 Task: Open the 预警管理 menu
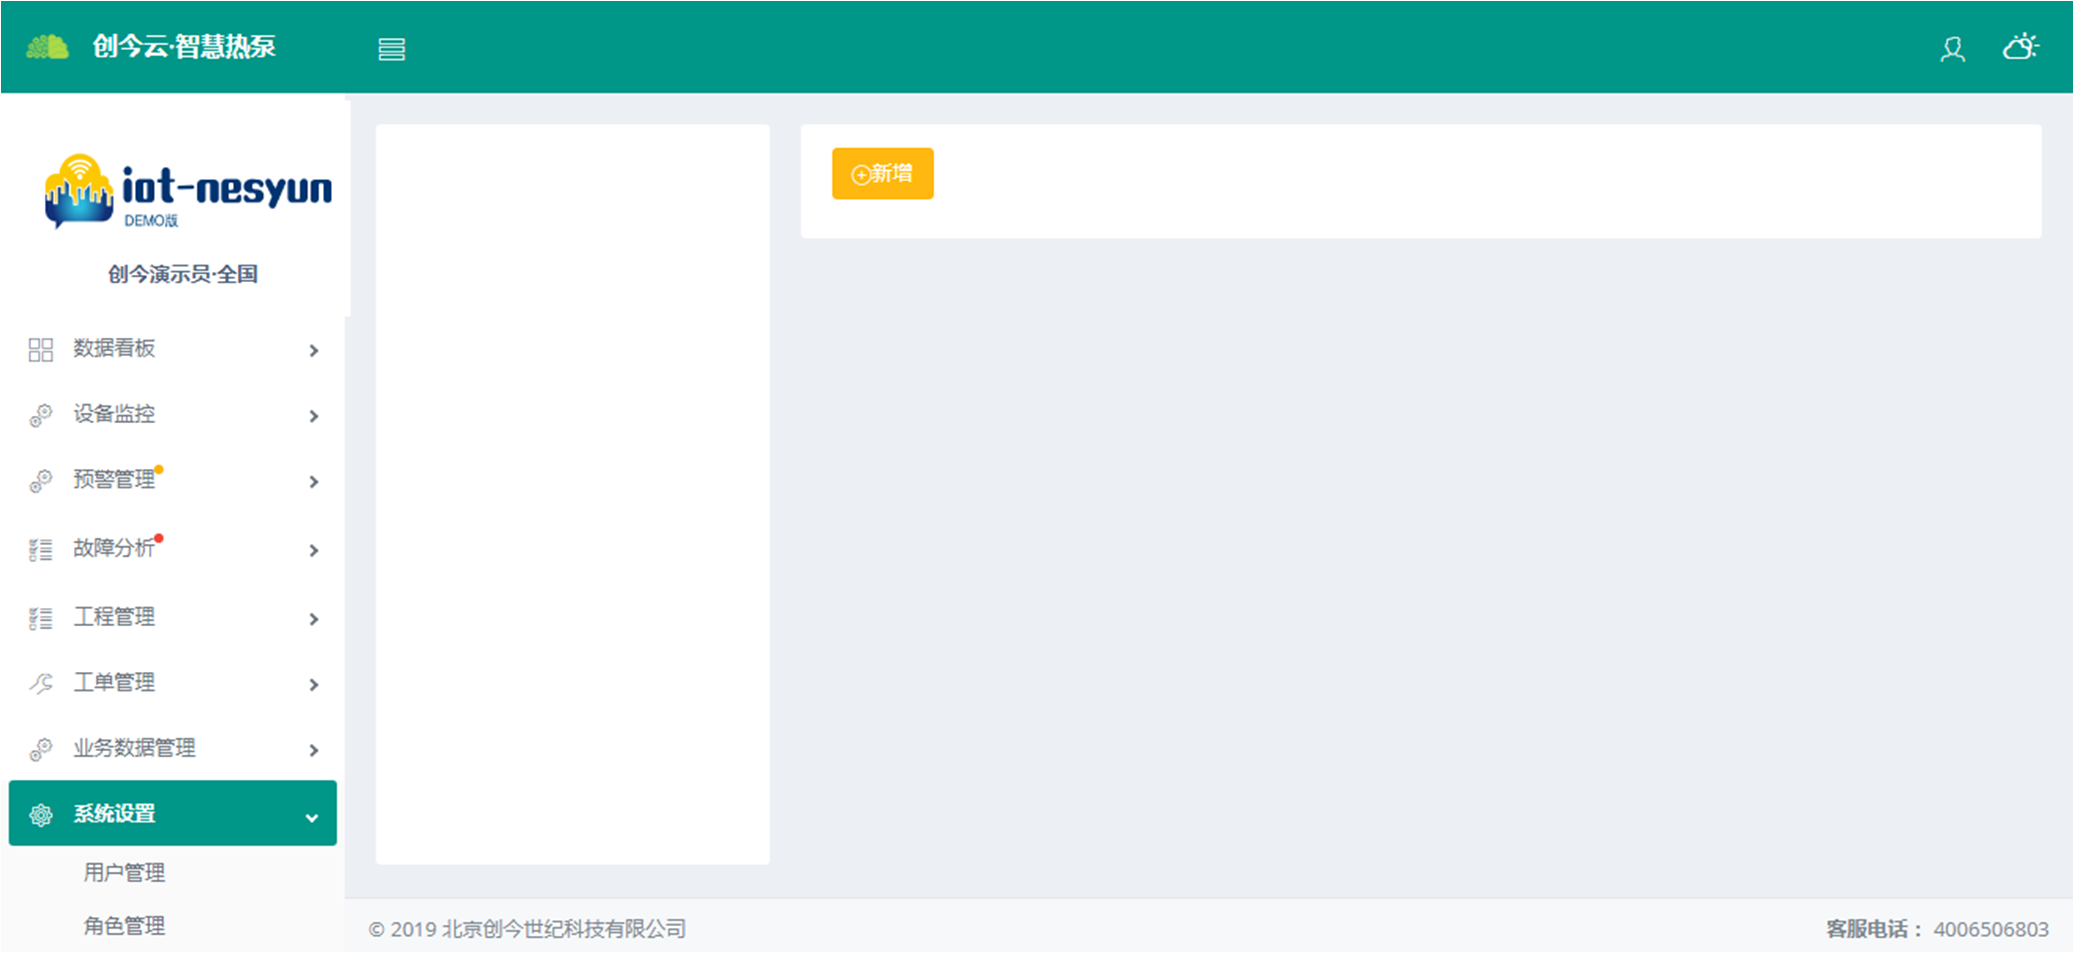click(x=173, y=481)
